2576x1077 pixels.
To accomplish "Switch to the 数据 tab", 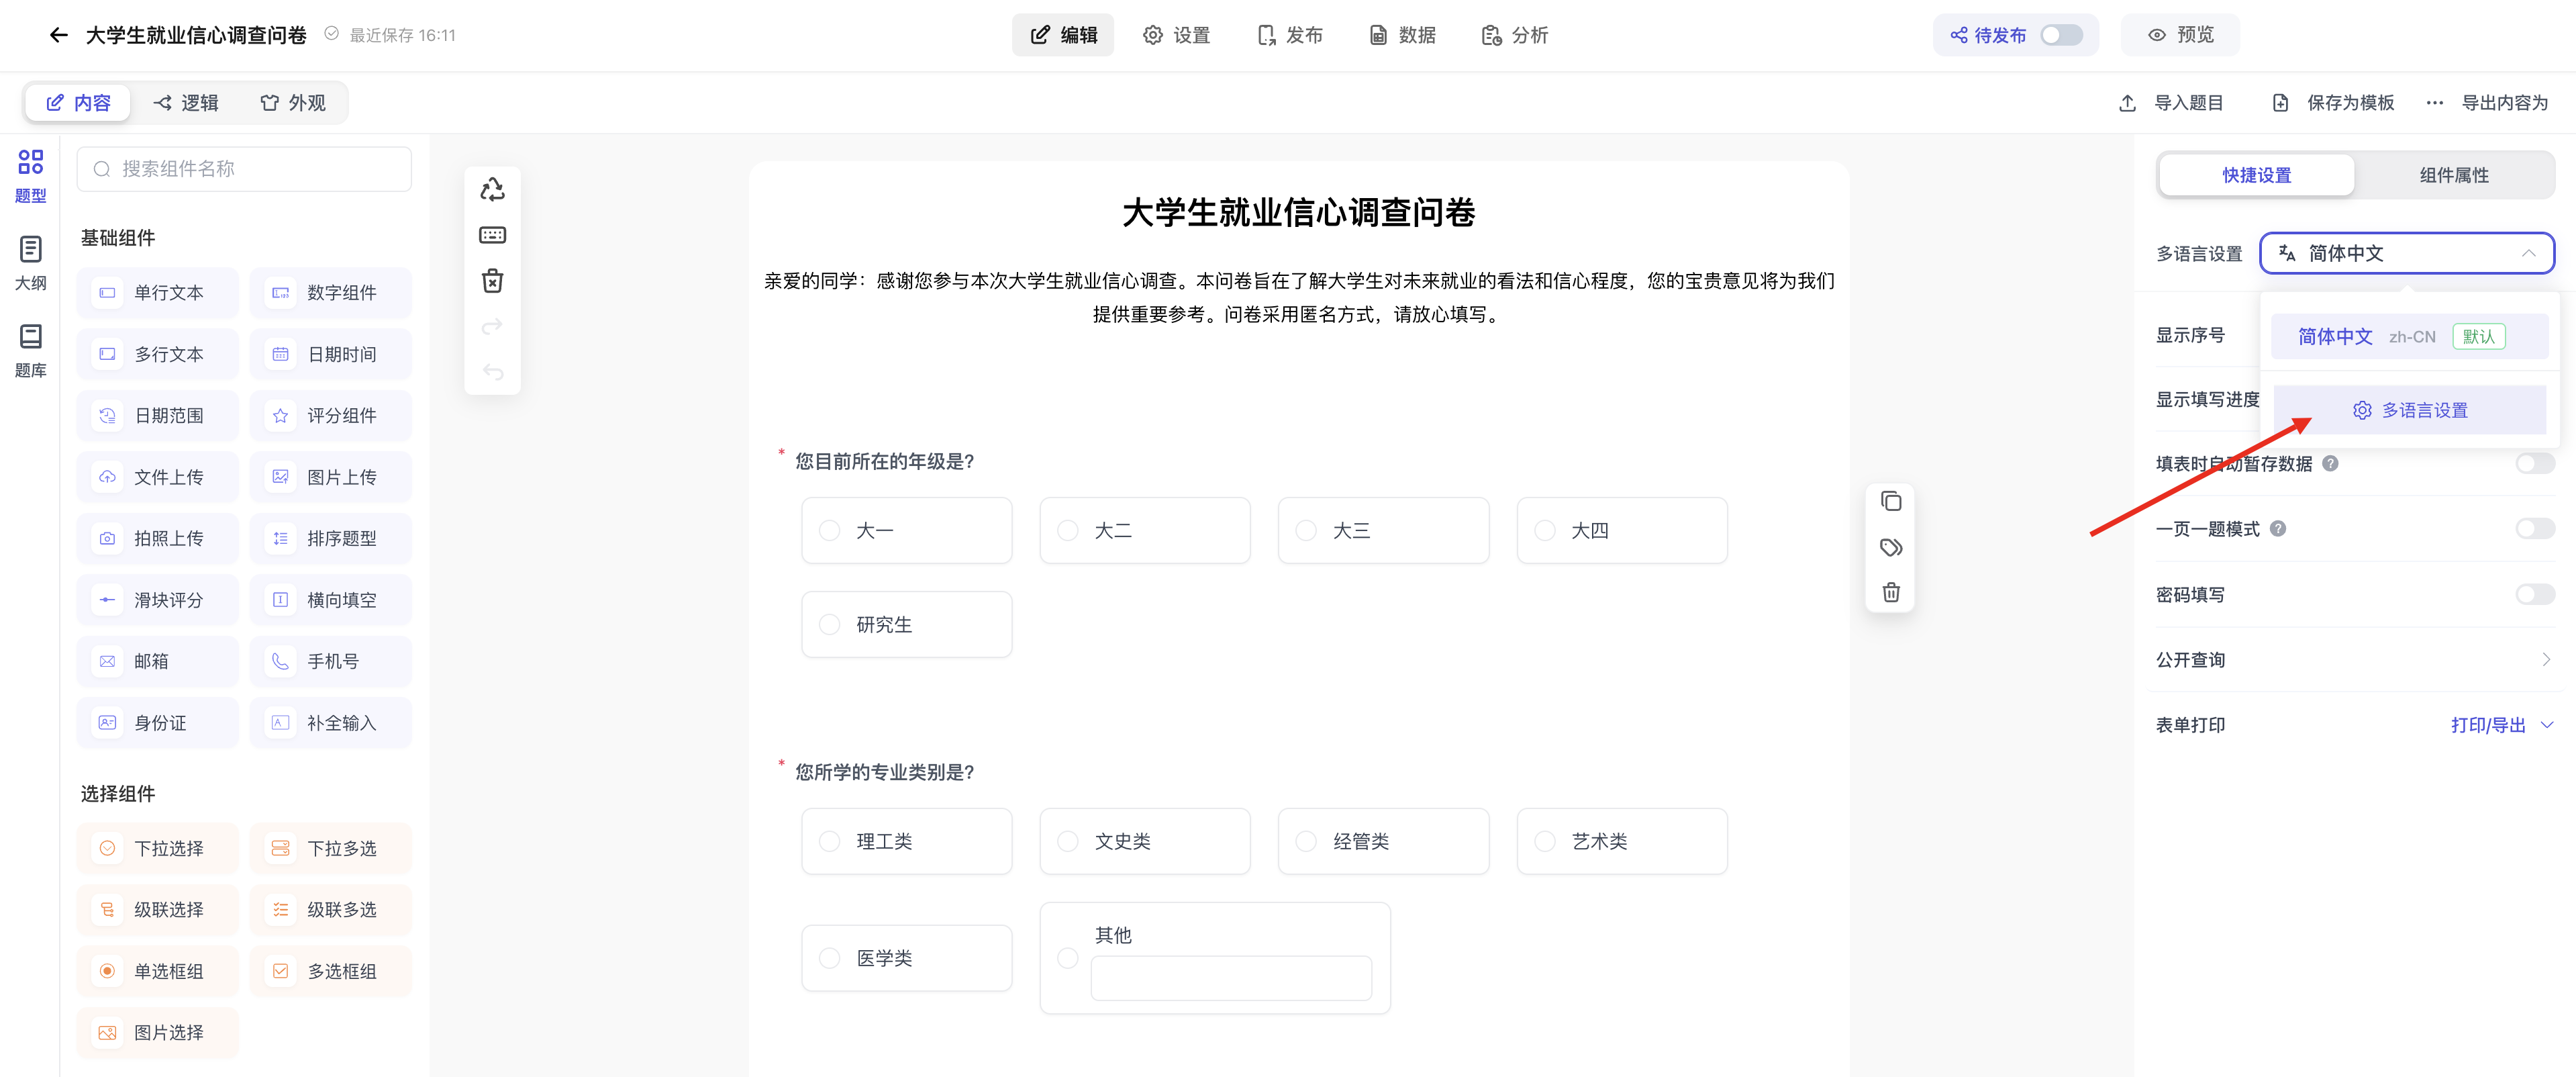I will [1402, 35].
